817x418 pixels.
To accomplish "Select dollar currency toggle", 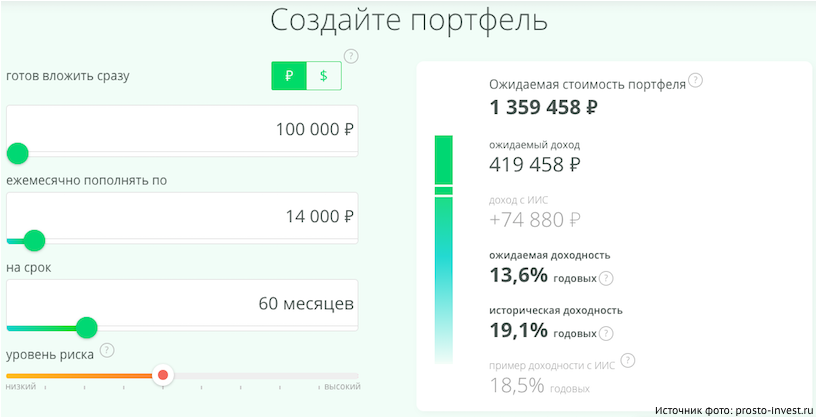I will coord(324,76).
